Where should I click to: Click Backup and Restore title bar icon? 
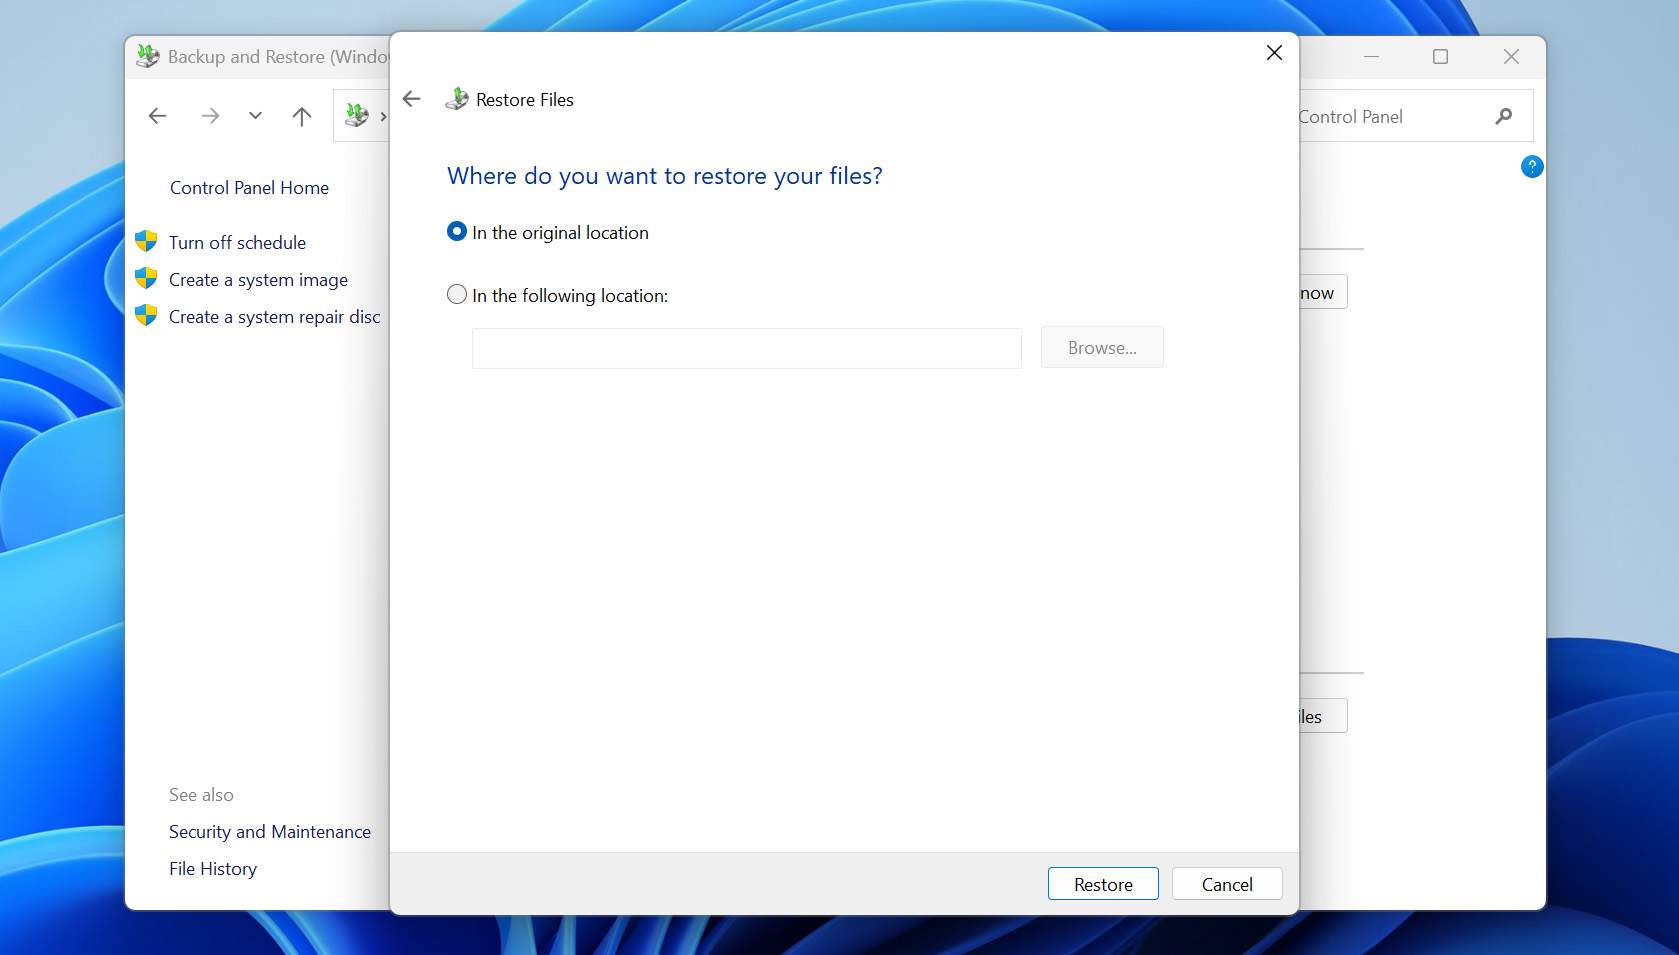[148, 56]
